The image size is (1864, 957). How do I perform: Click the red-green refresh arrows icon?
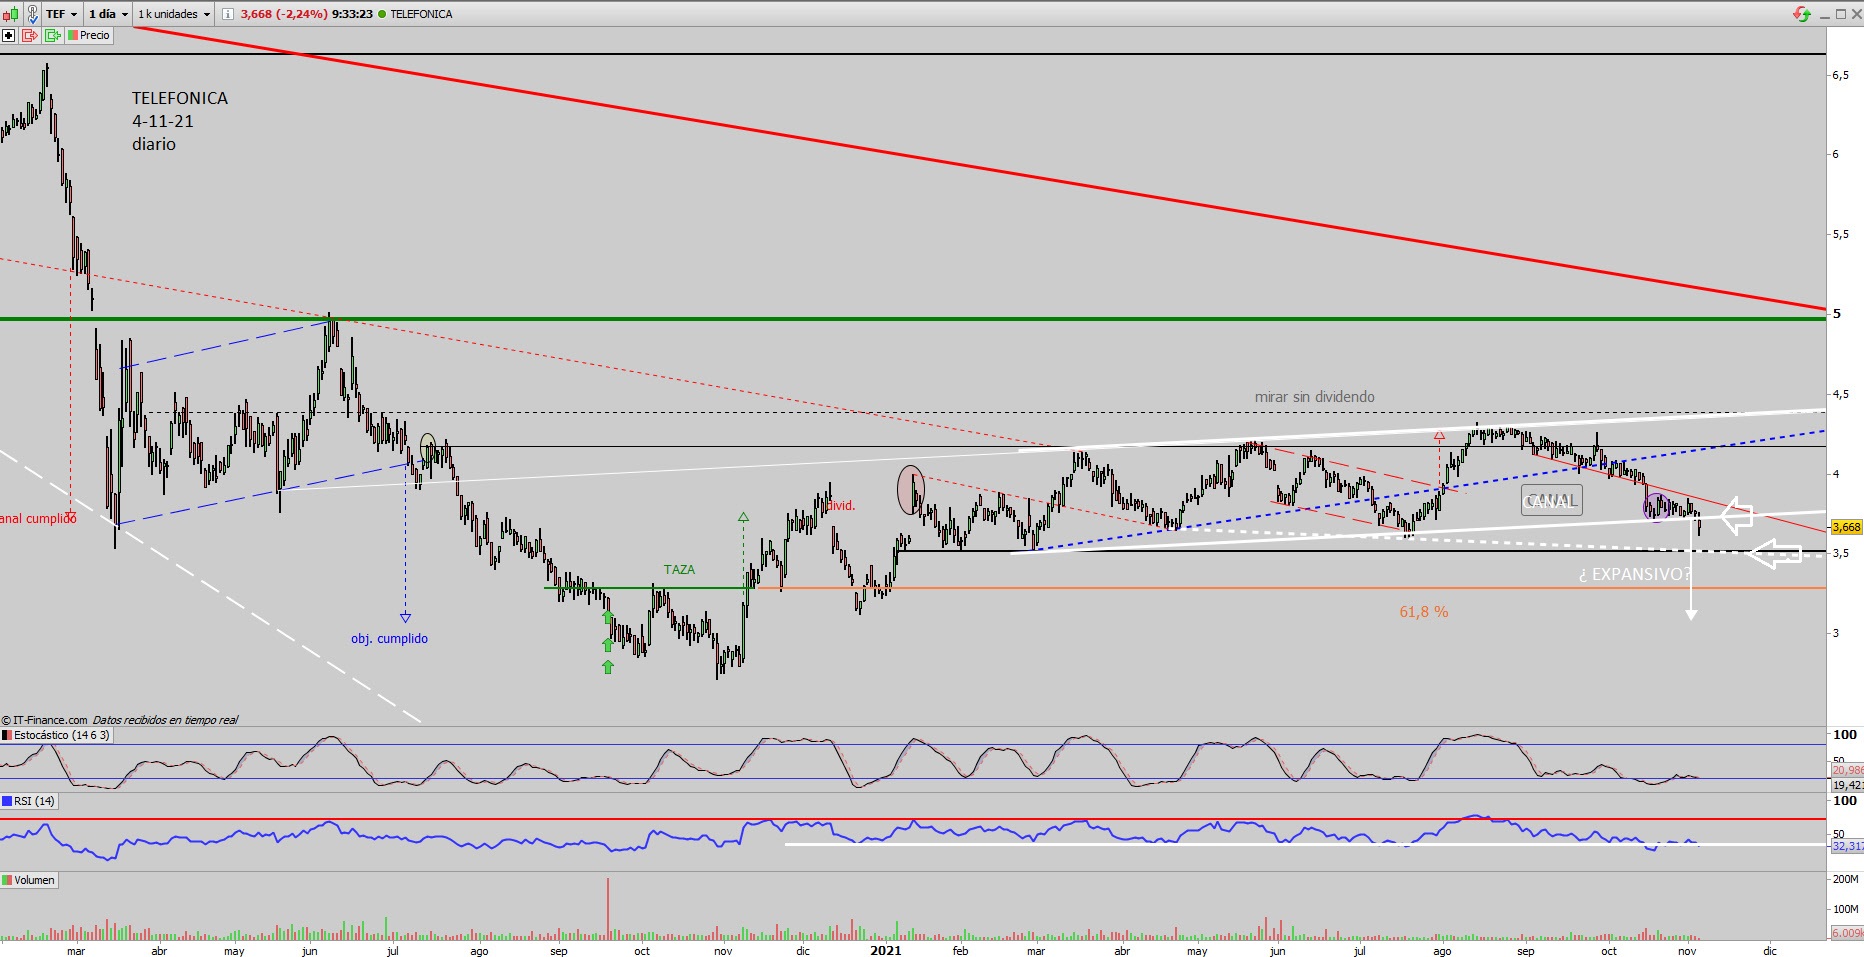(x=1802, y=14)
